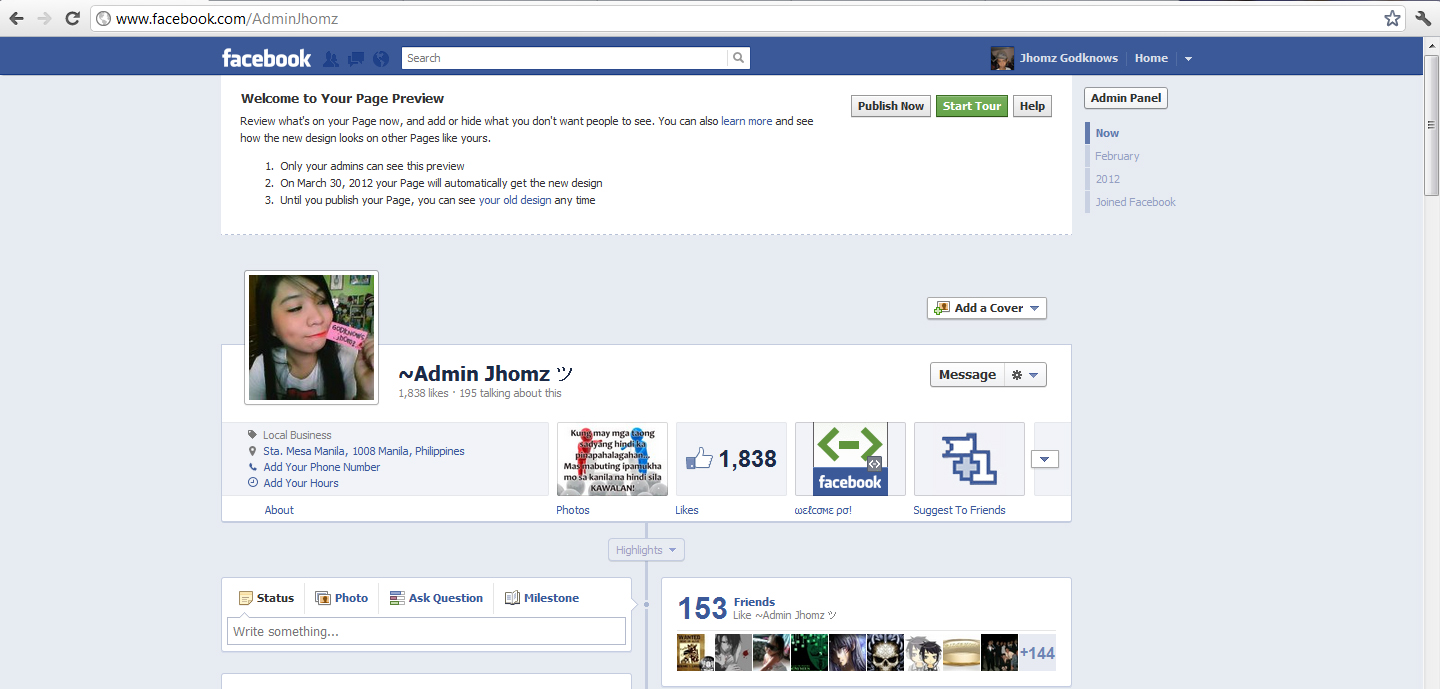Expand more apps with the down-arrow button

(x=1044, y=459)
